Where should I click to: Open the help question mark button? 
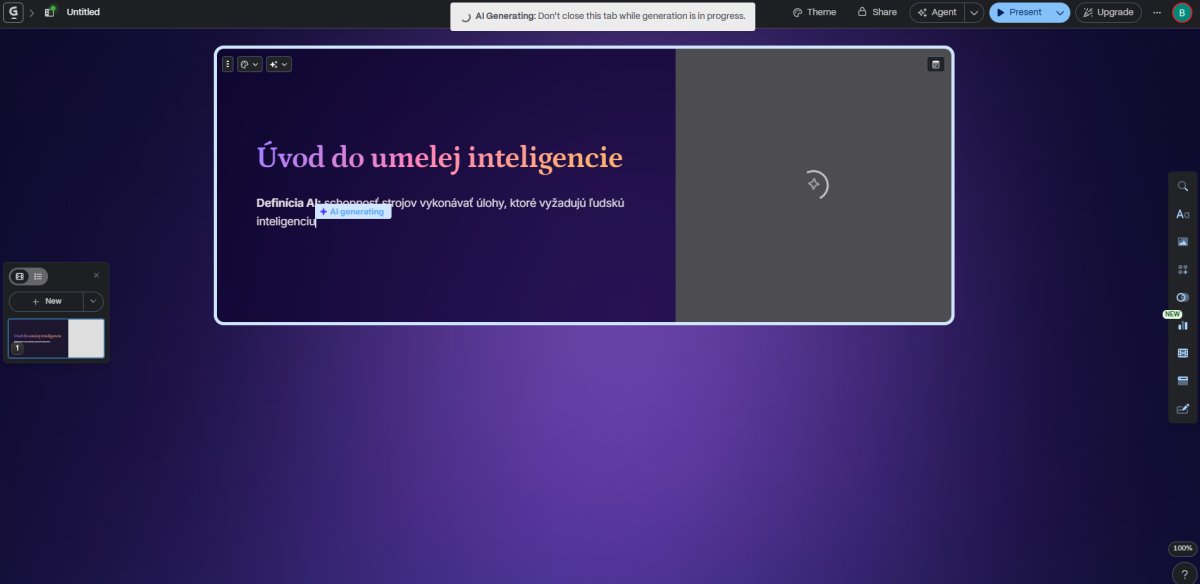coord(1184,574)
